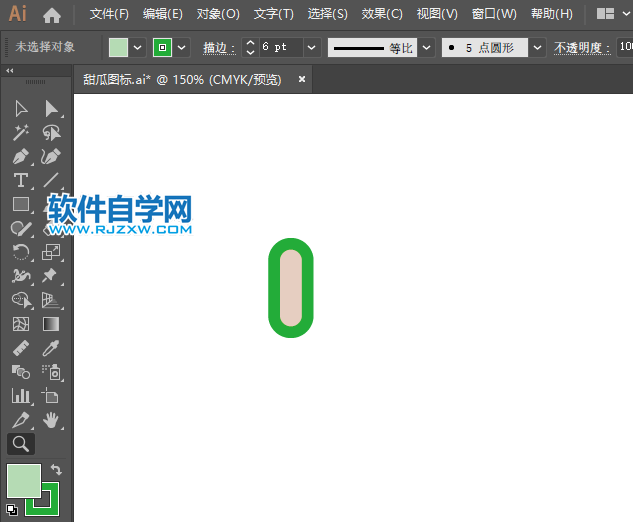Activate the Fill box in the toolbox
633x522 pixels.
pos(24,481)
